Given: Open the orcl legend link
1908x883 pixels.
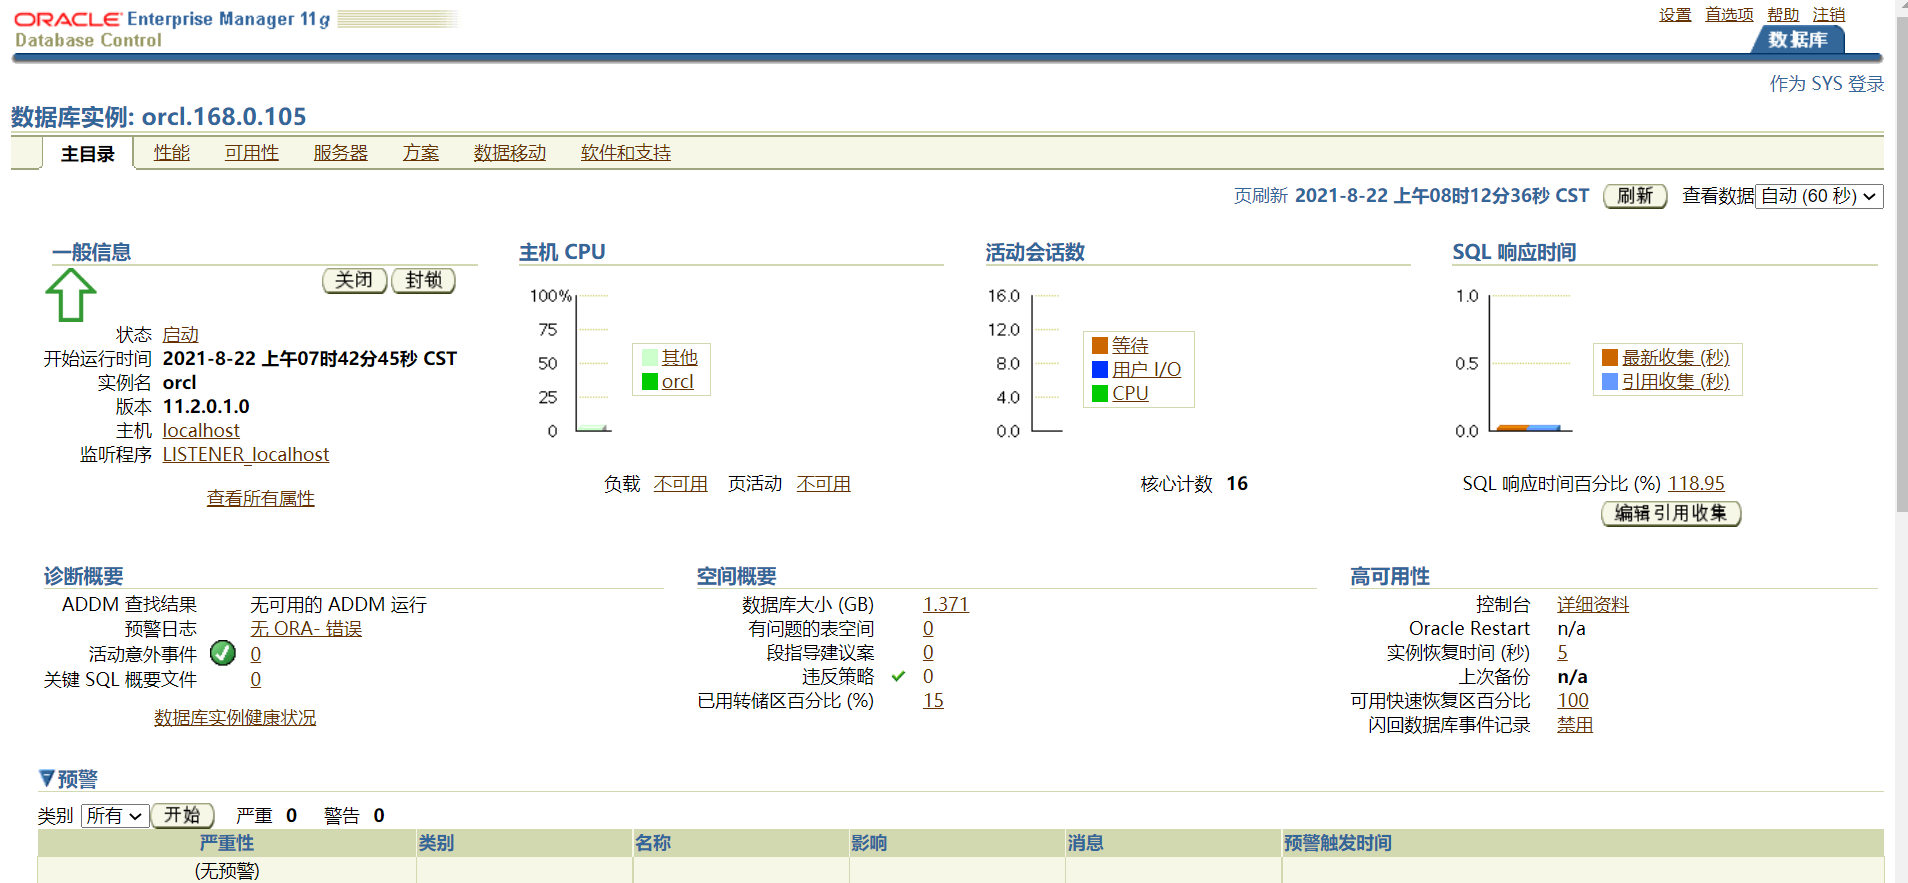Looking at the screenshot, I should click(678, 382).
